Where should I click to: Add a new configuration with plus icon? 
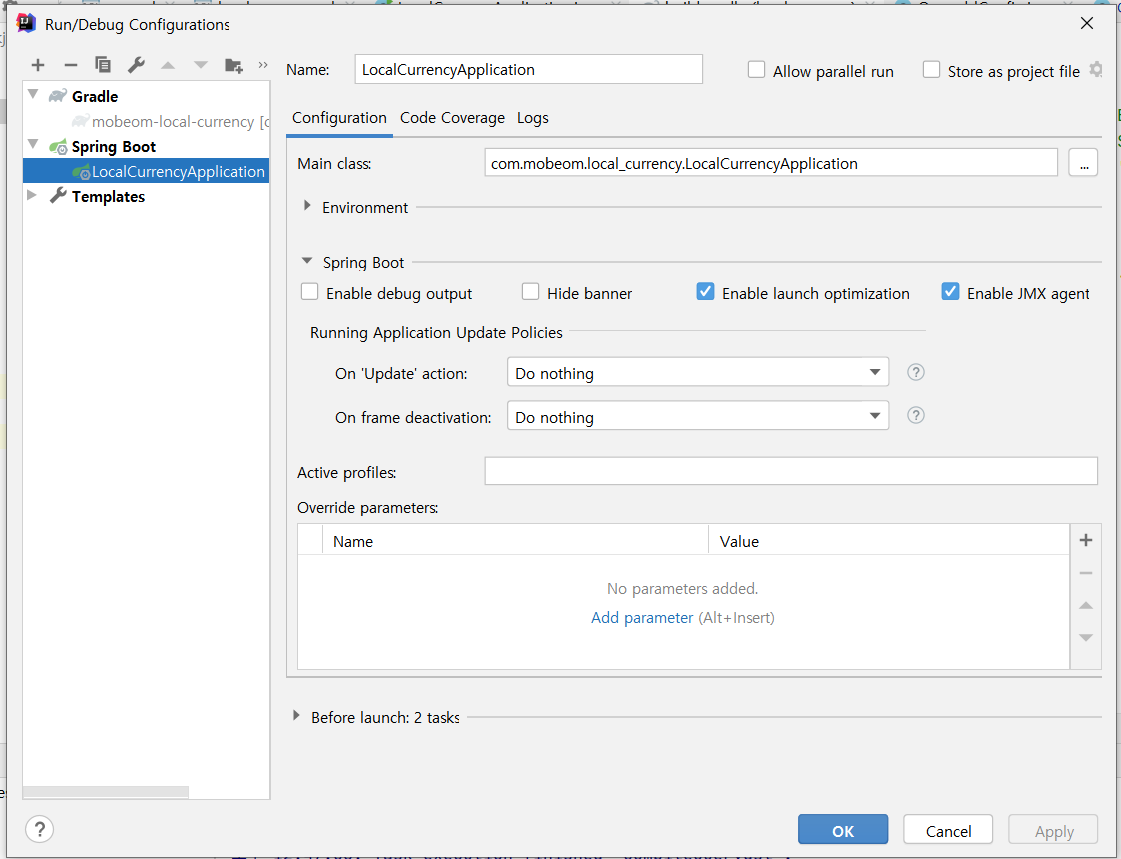38,66
